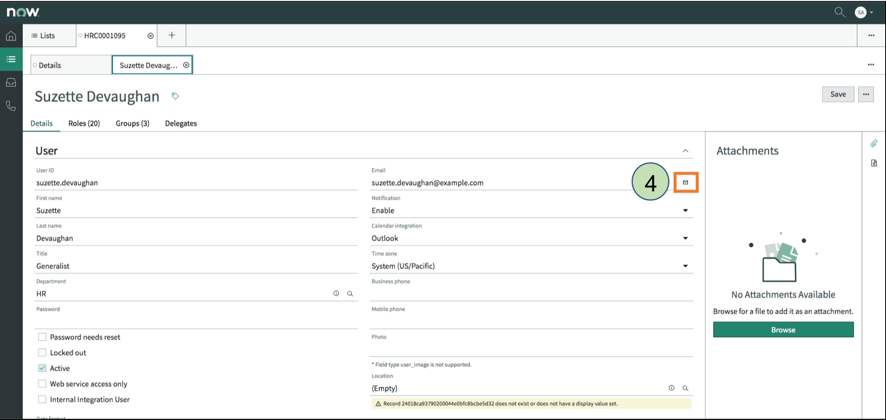Select the underlined Details record tab
This screenshot has height=420, width=886.
[x=41, y=123]
